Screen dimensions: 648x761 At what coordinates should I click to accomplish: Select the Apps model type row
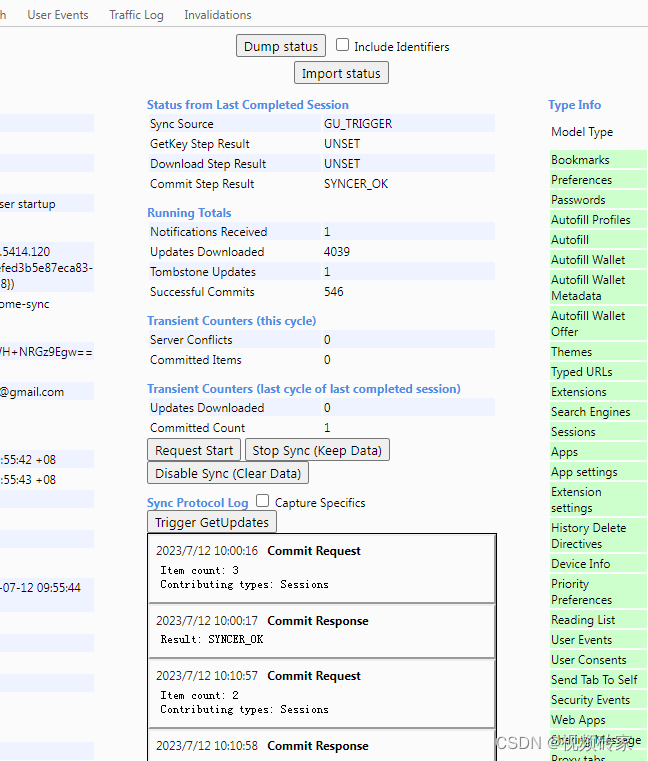coord(598,451)
